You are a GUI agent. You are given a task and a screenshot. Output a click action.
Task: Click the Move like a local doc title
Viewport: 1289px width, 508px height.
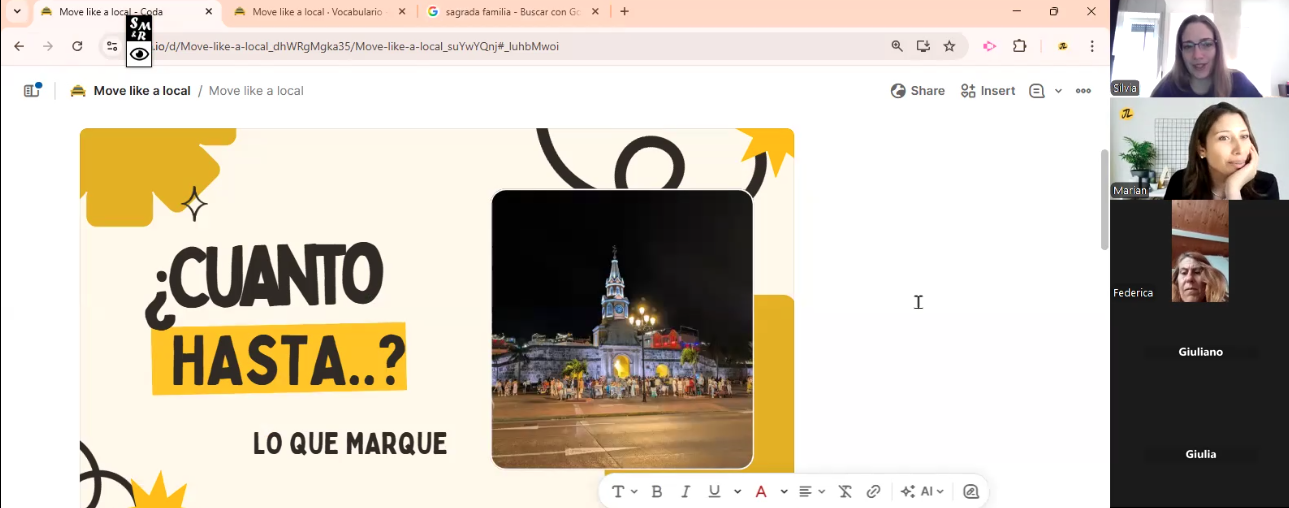142,90
